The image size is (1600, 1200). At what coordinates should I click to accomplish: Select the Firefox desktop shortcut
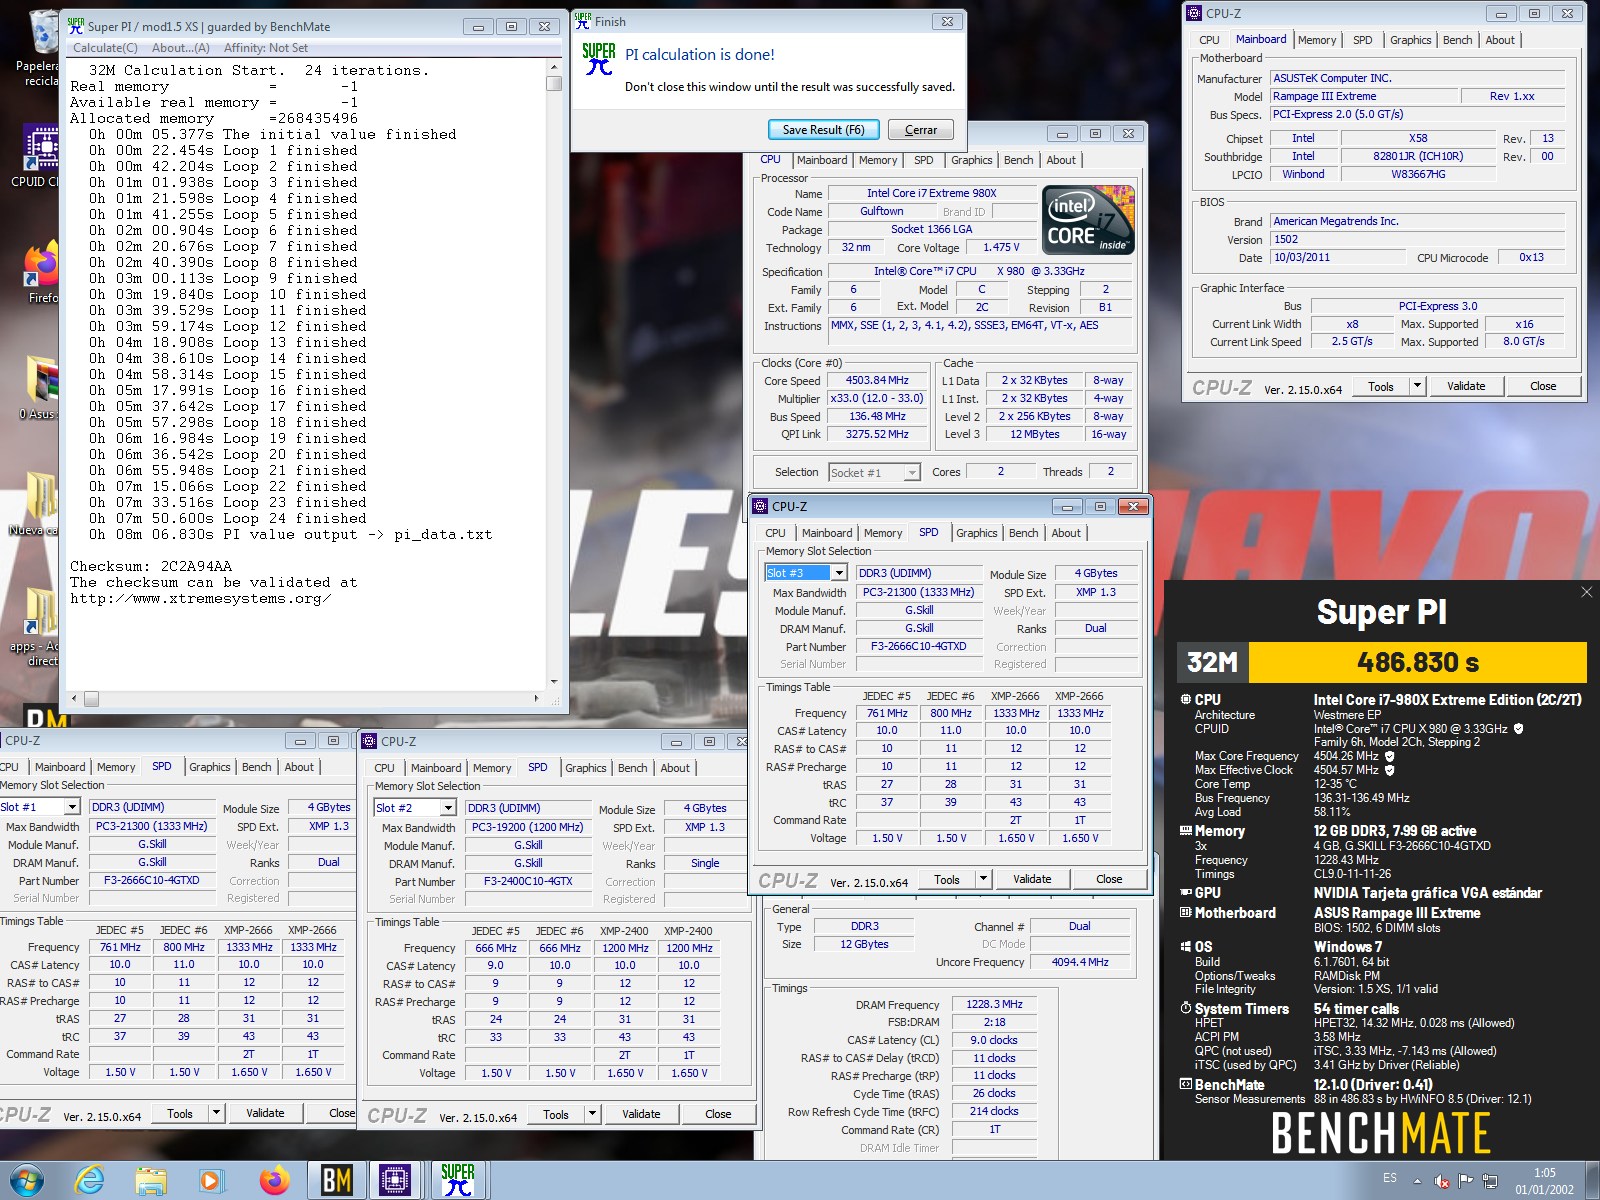(x=40, y=272)
